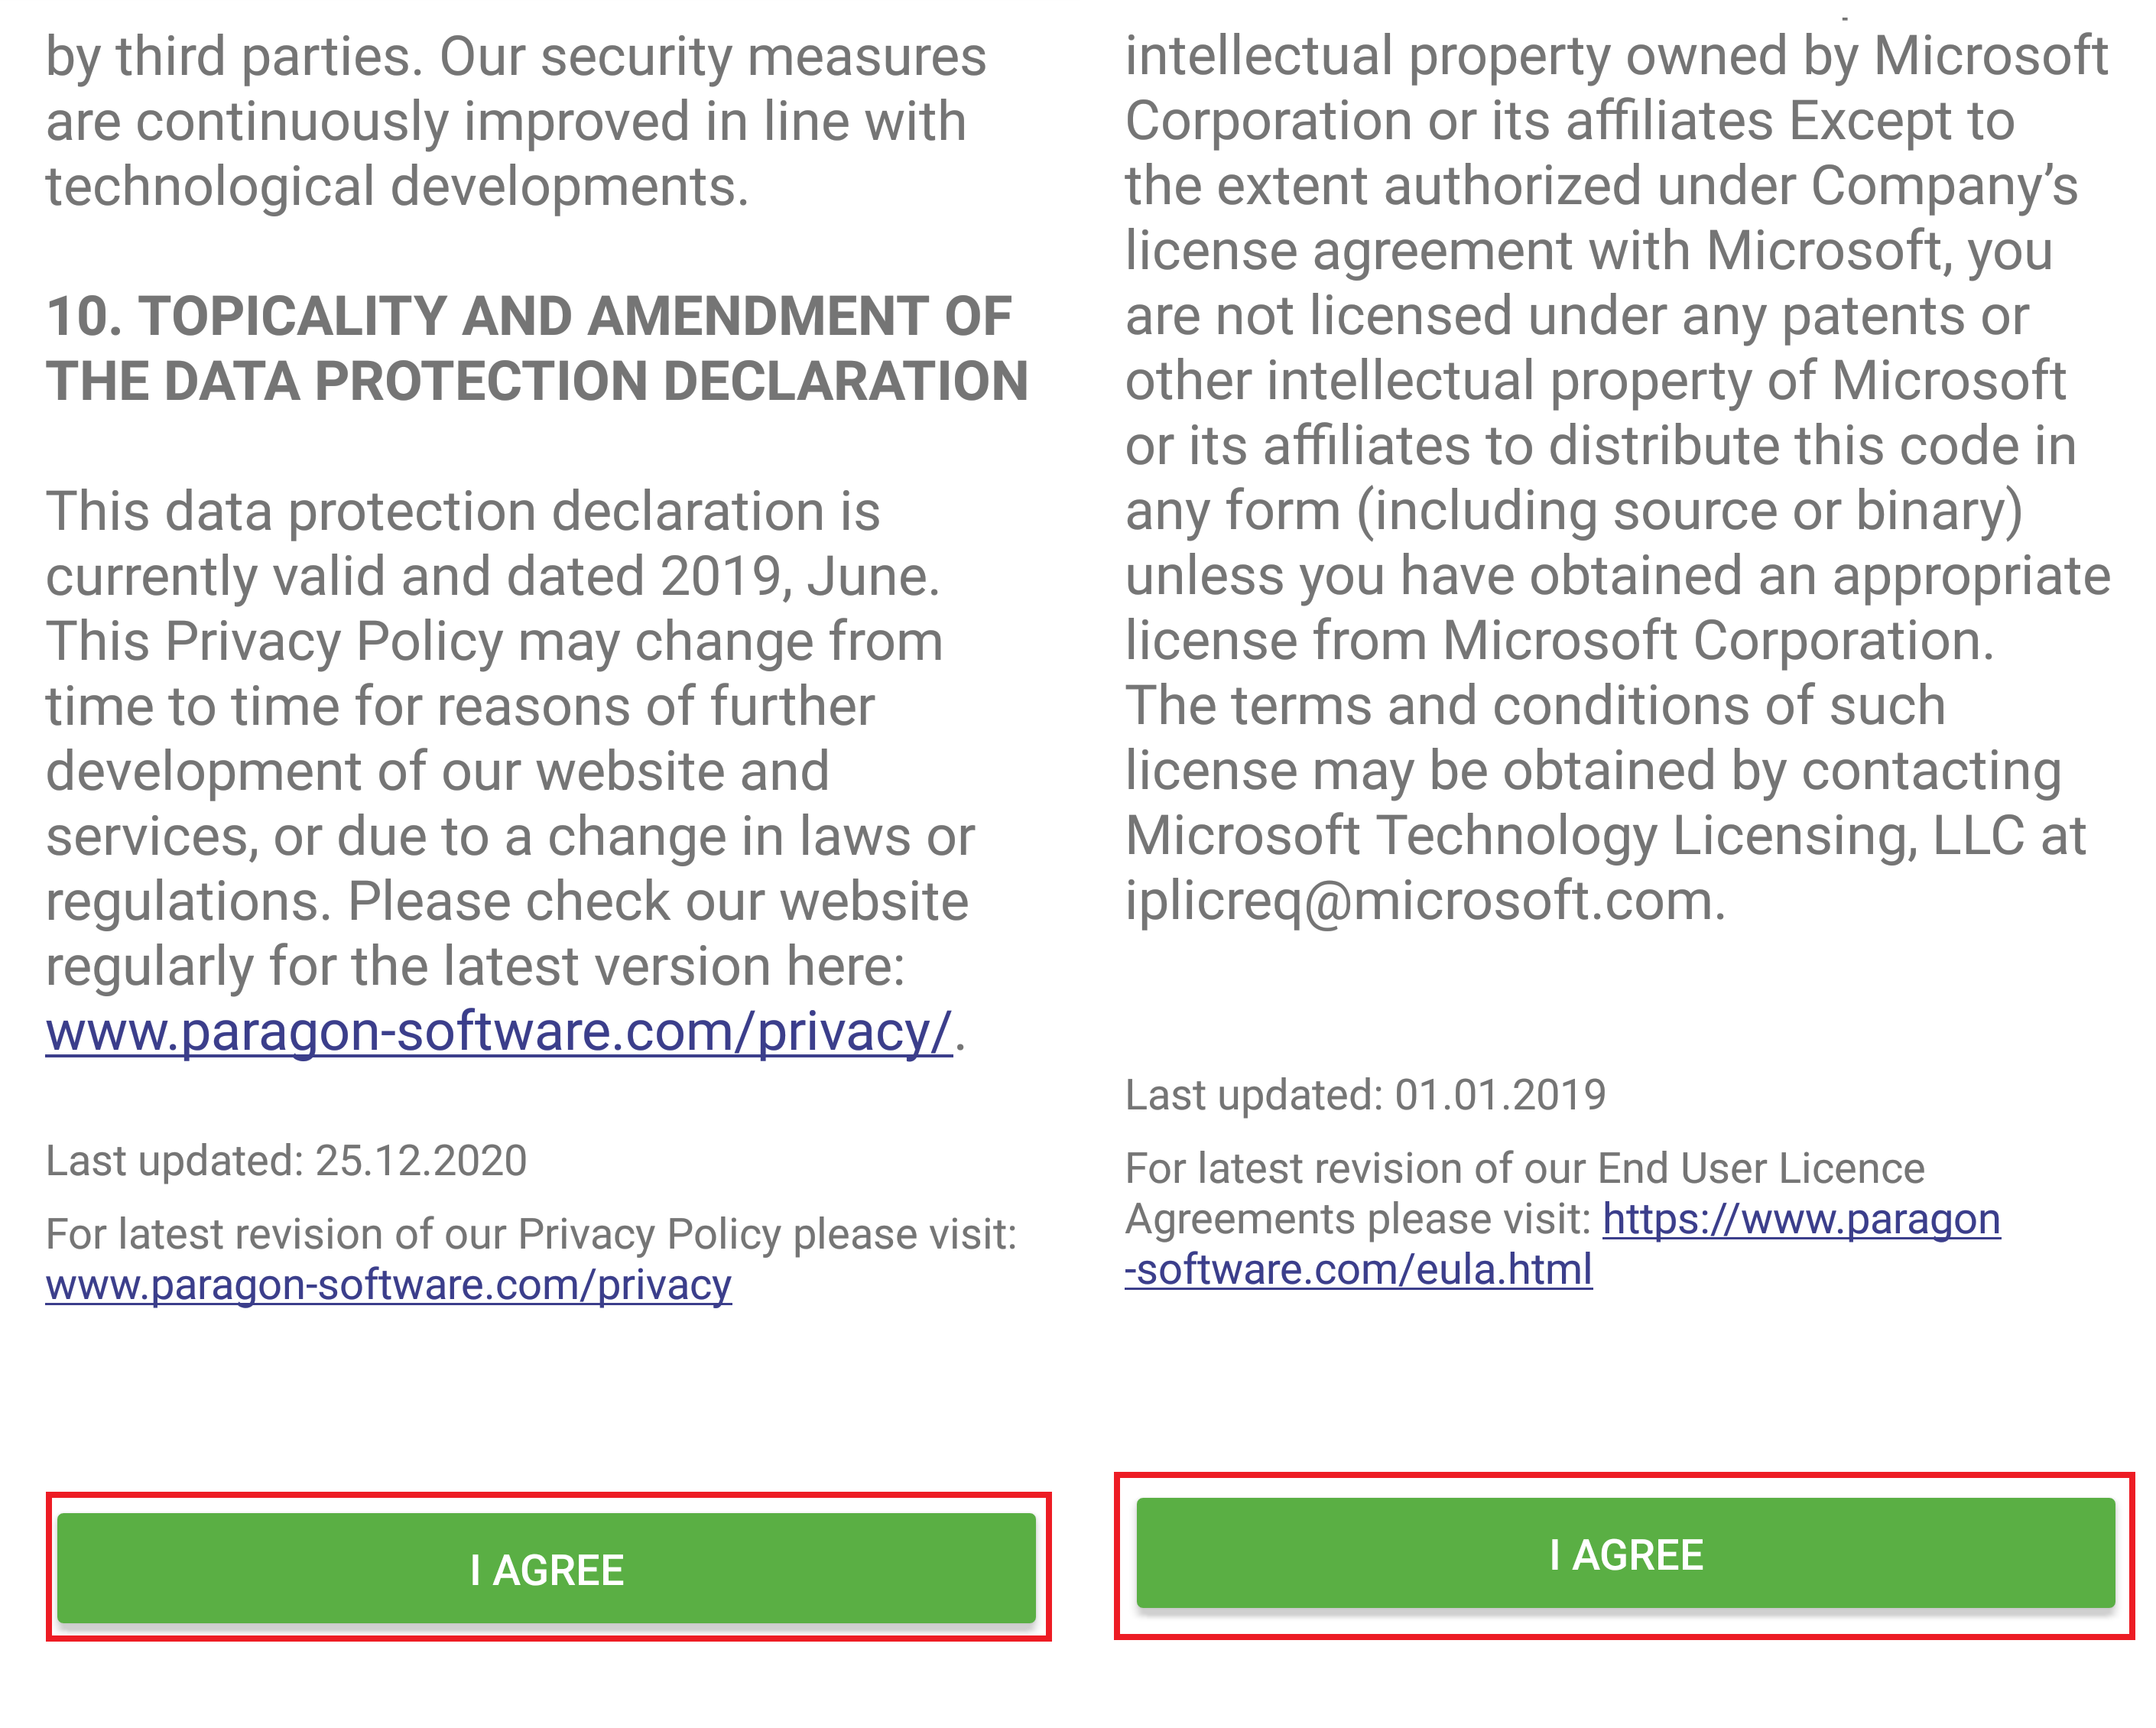Click the "Last updated: 01.01.2019" text
This screenshot has width=2156, height=1728.
point(1366,1095)
